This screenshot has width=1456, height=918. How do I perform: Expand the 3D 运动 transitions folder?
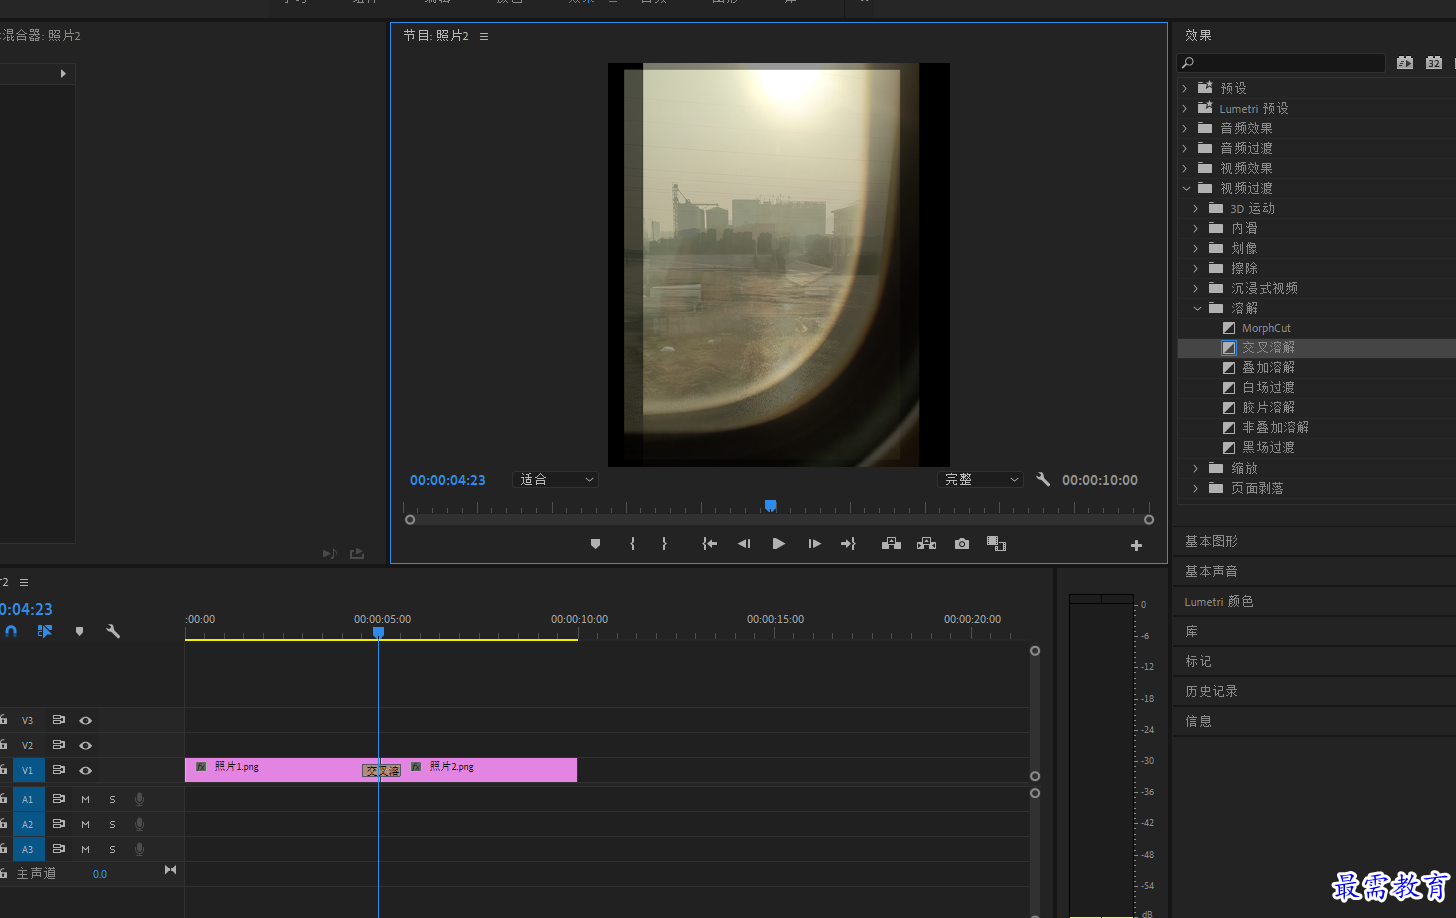[1196, 208]
